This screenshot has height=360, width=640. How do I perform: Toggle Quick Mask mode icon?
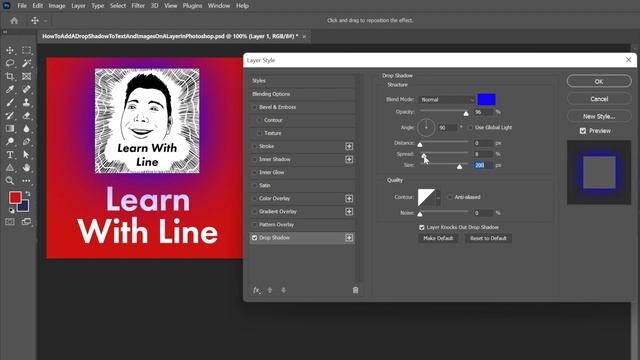click(10, 222)
